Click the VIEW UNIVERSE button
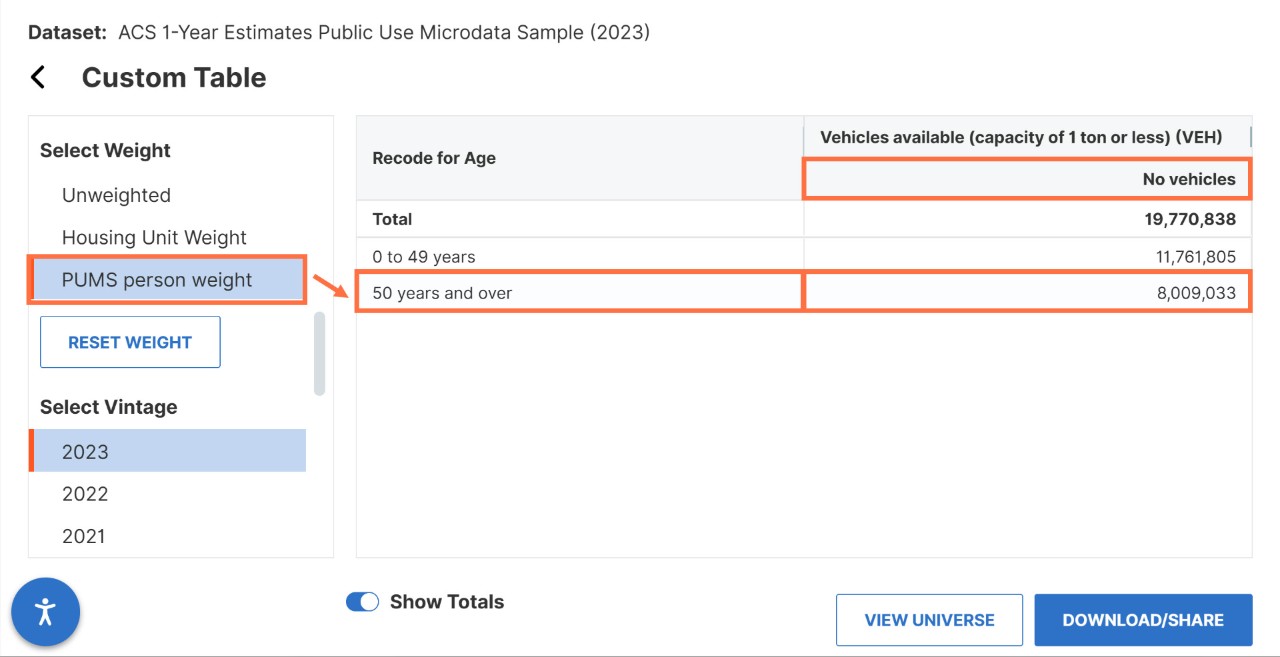The width and height of the screenshot is (1280, 657). click(x=929, y=620)
